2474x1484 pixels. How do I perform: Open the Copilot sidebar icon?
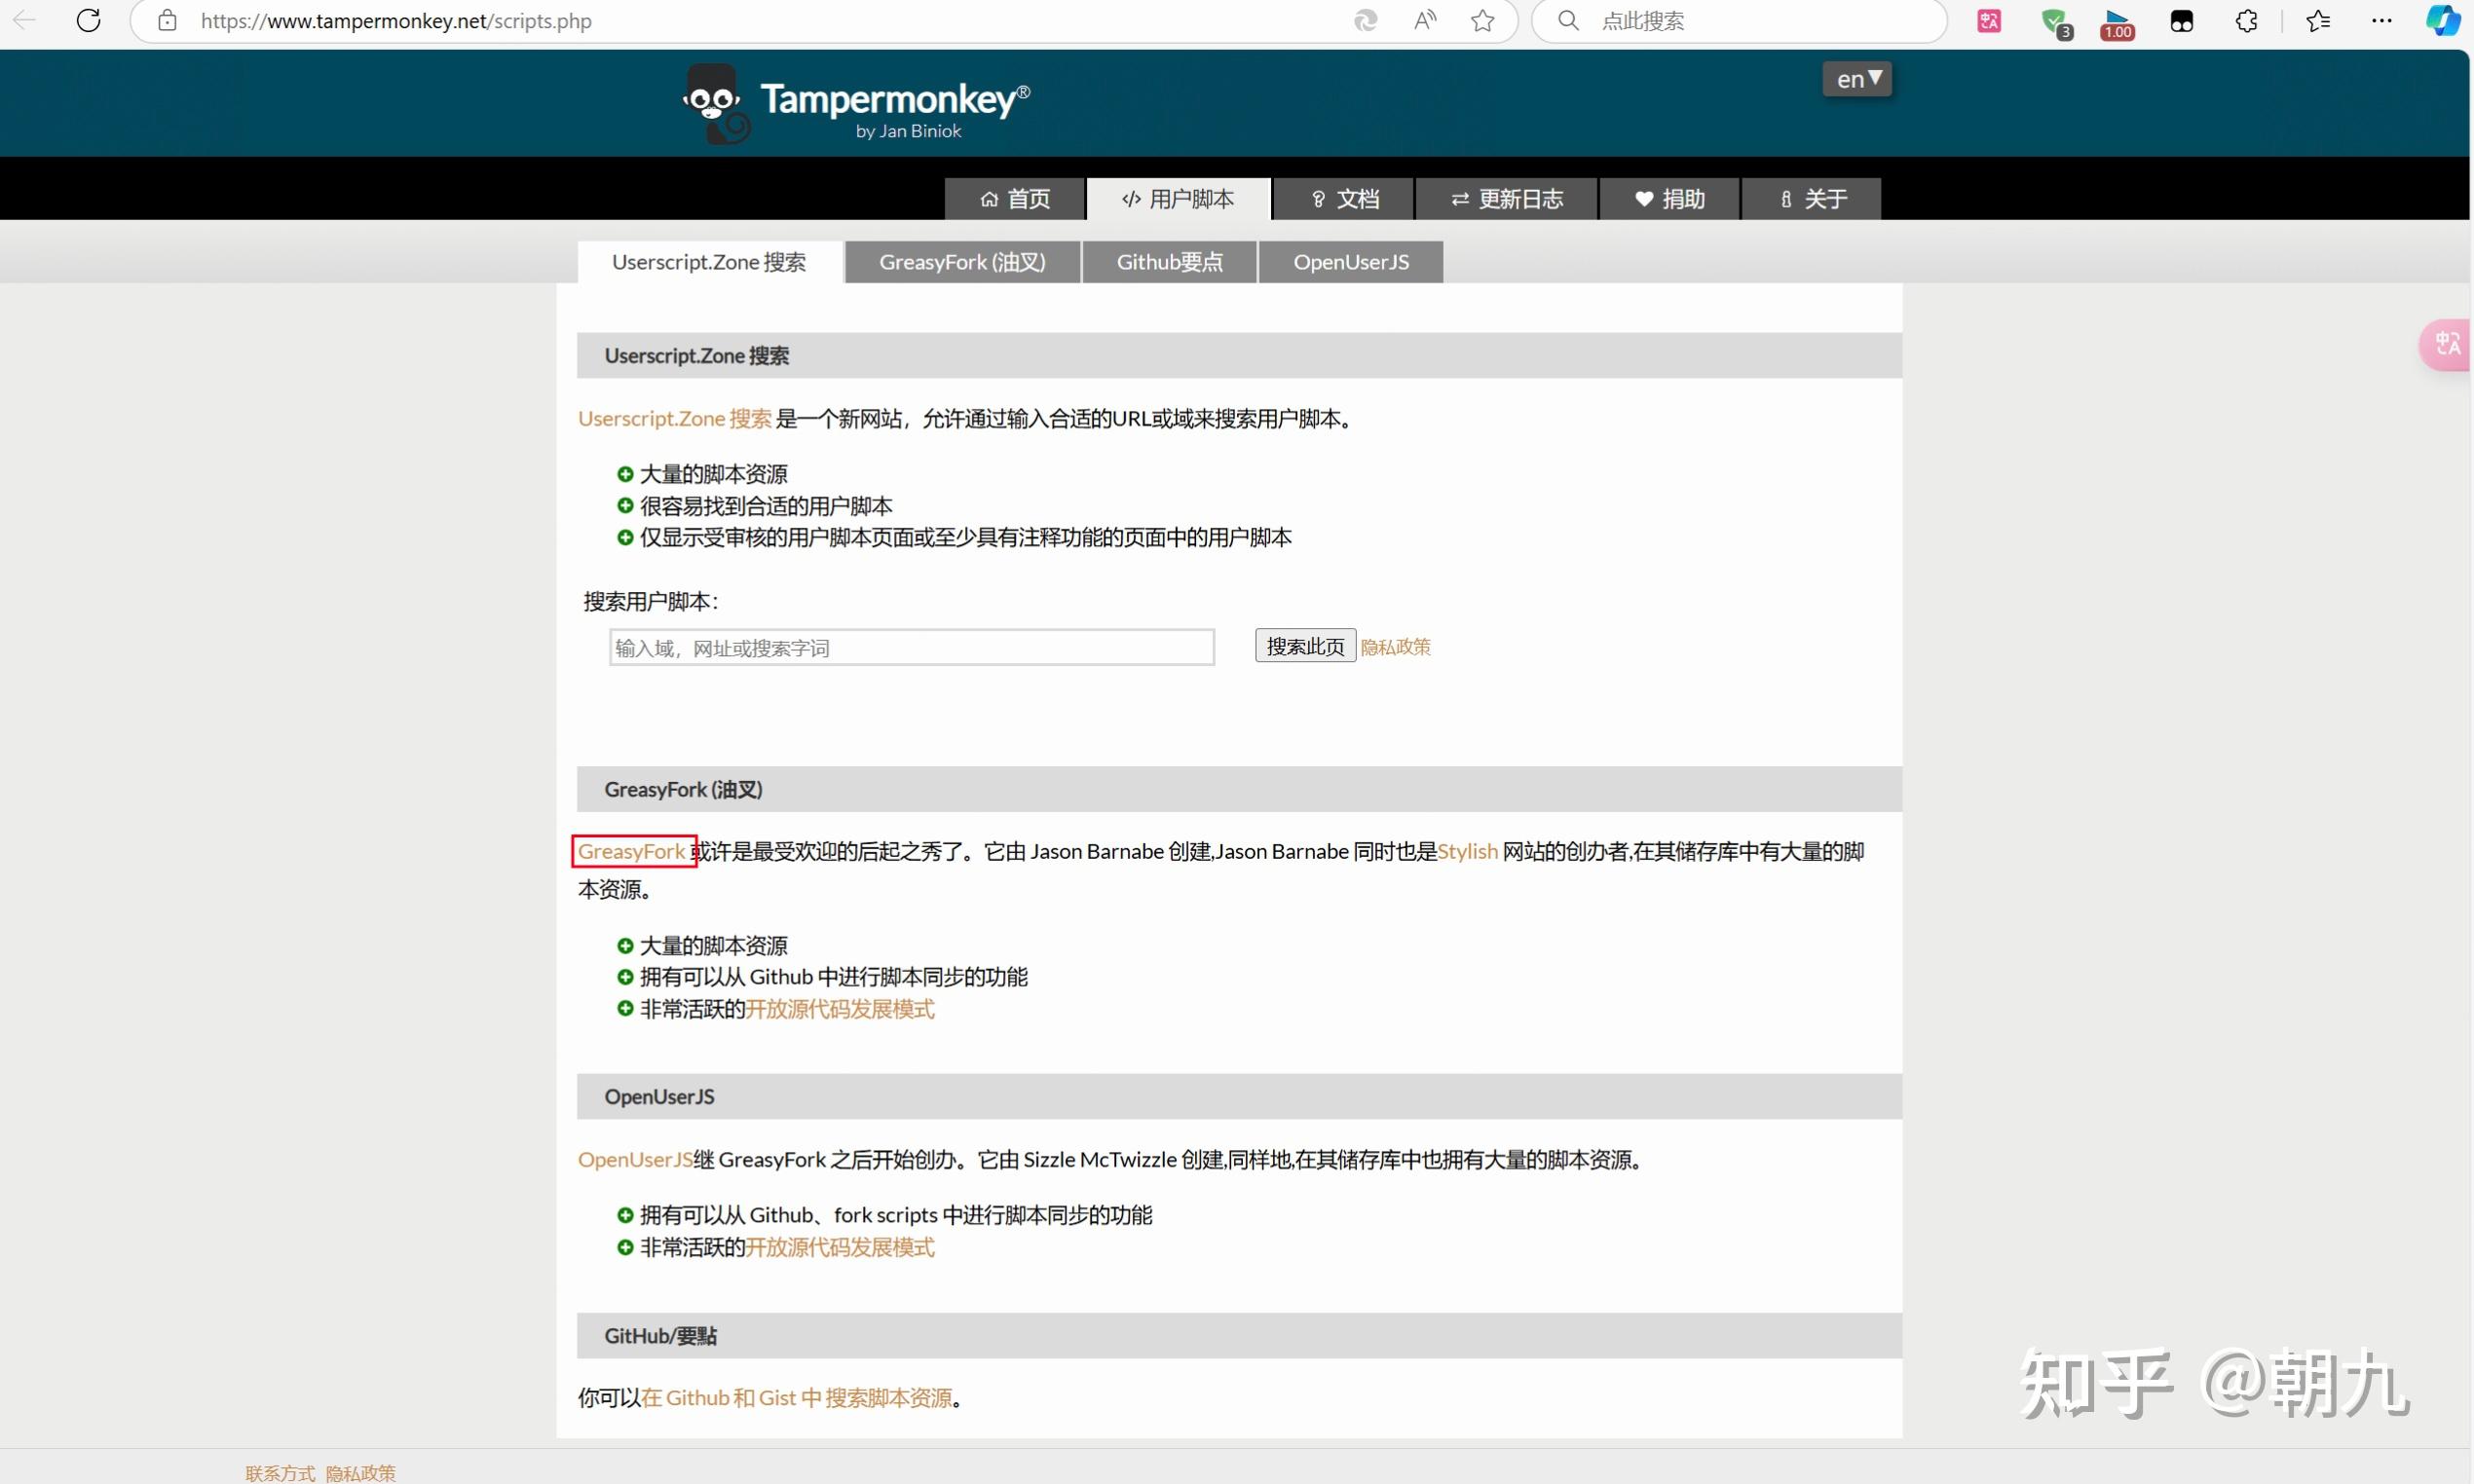point(2443,21)
